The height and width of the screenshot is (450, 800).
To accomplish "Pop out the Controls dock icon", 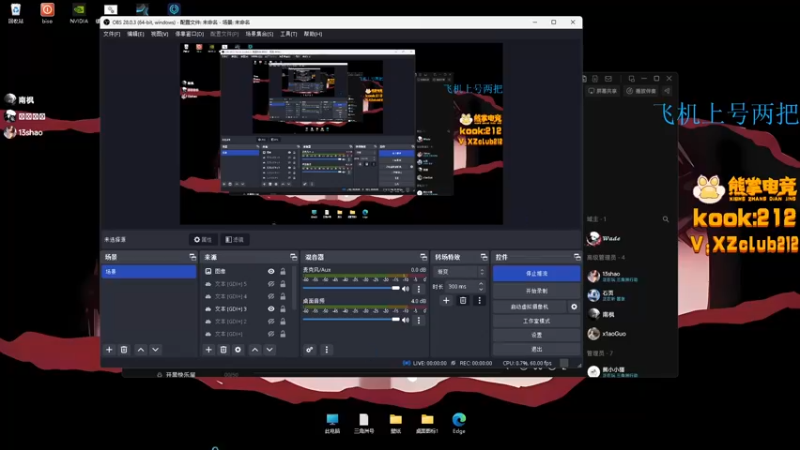I will tap(577, 257).
